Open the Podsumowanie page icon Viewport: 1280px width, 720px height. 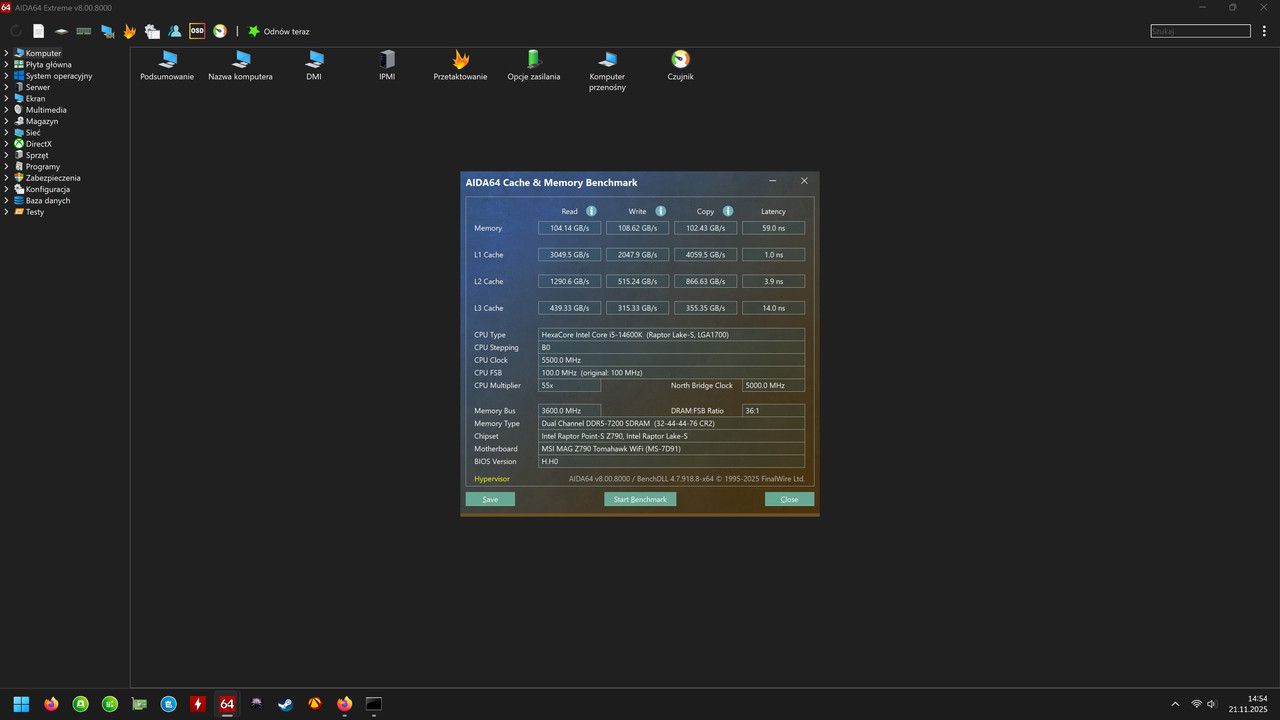[x=167, y=66]
